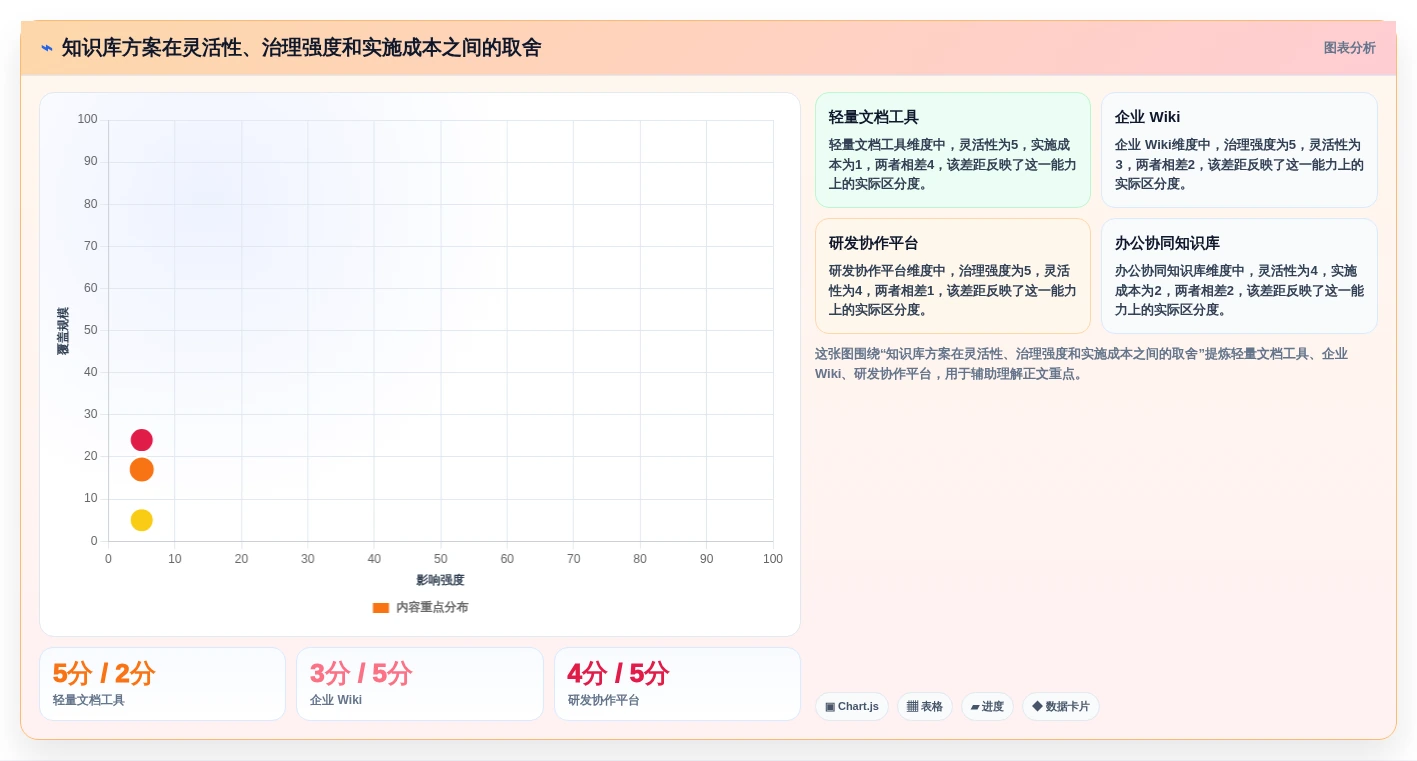Click the 3分 / 5分 stat card
Screen dimensions: 1417x761
coord(420,684)
